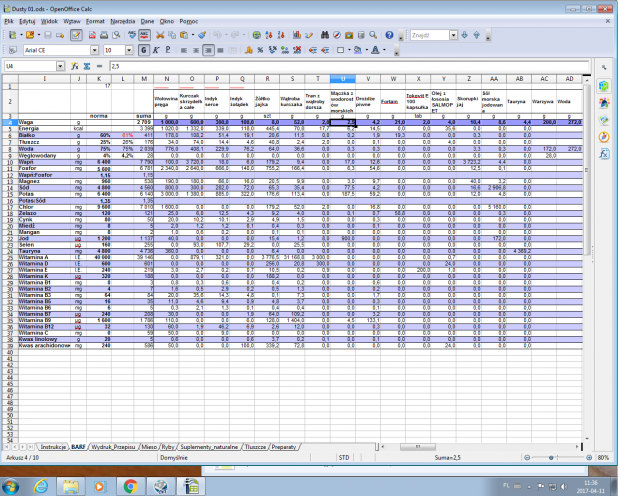Image resolution: width=620 pixels, height=496 pixels.
Task: Click the Save document icon
Action: point(48,35)
